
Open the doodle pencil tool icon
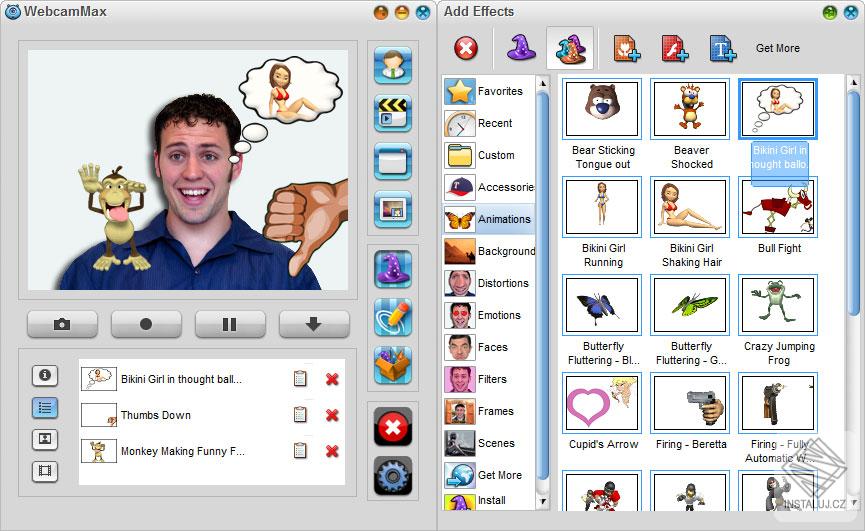pyautogui.click(x=393, y=317)
